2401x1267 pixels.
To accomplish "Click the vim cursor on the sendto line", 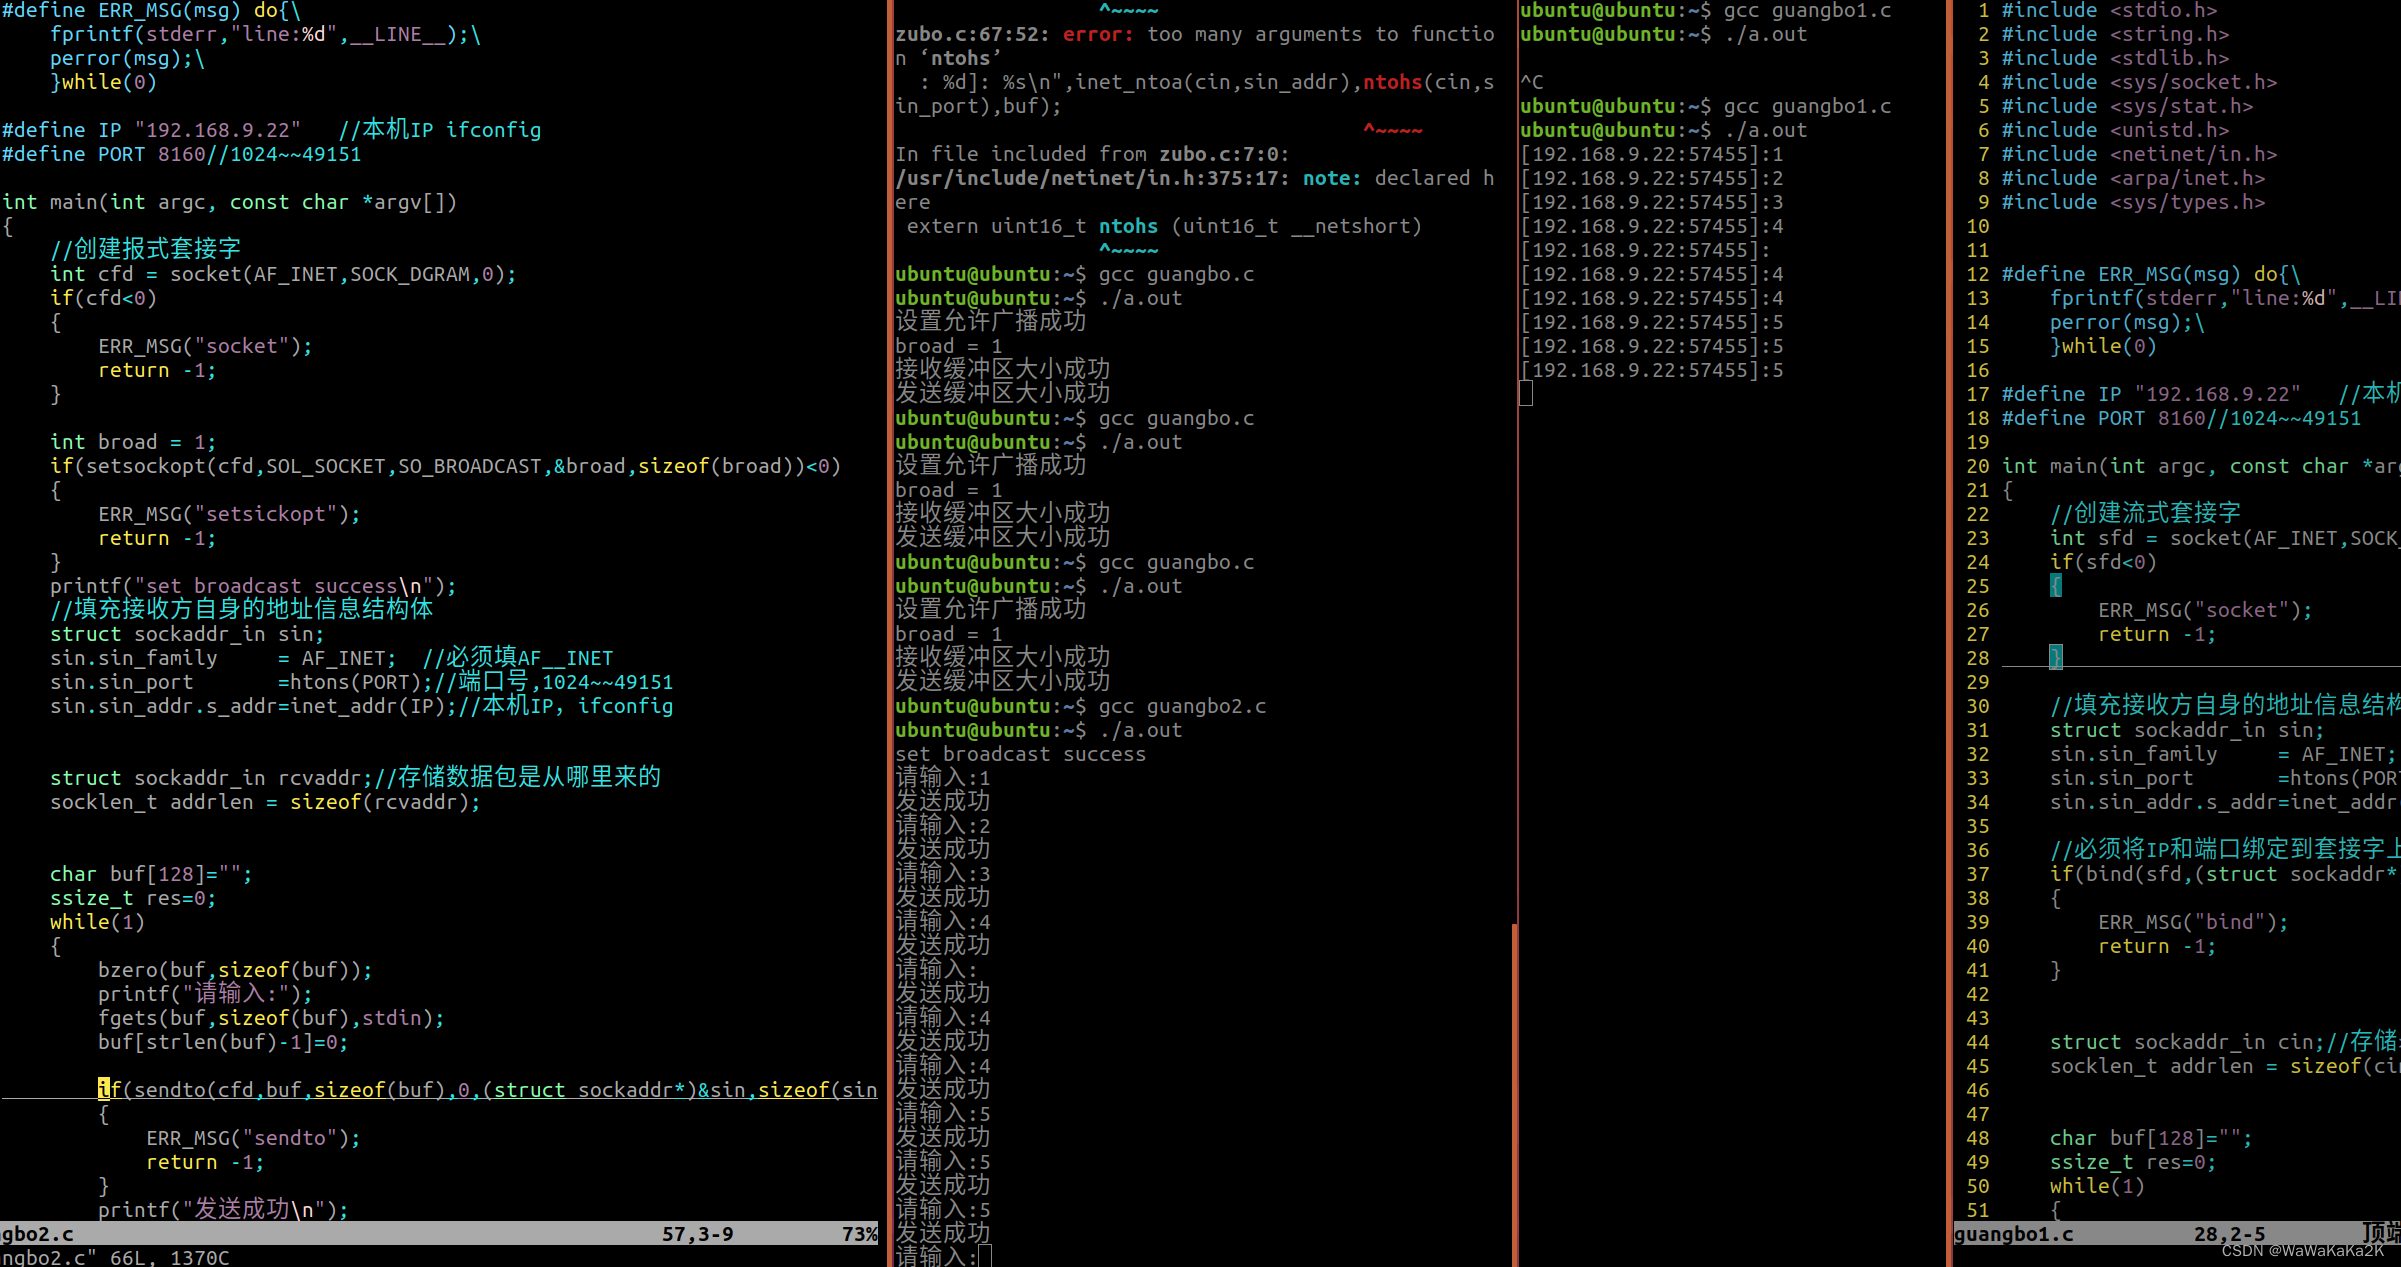I will pos(103,1089).
